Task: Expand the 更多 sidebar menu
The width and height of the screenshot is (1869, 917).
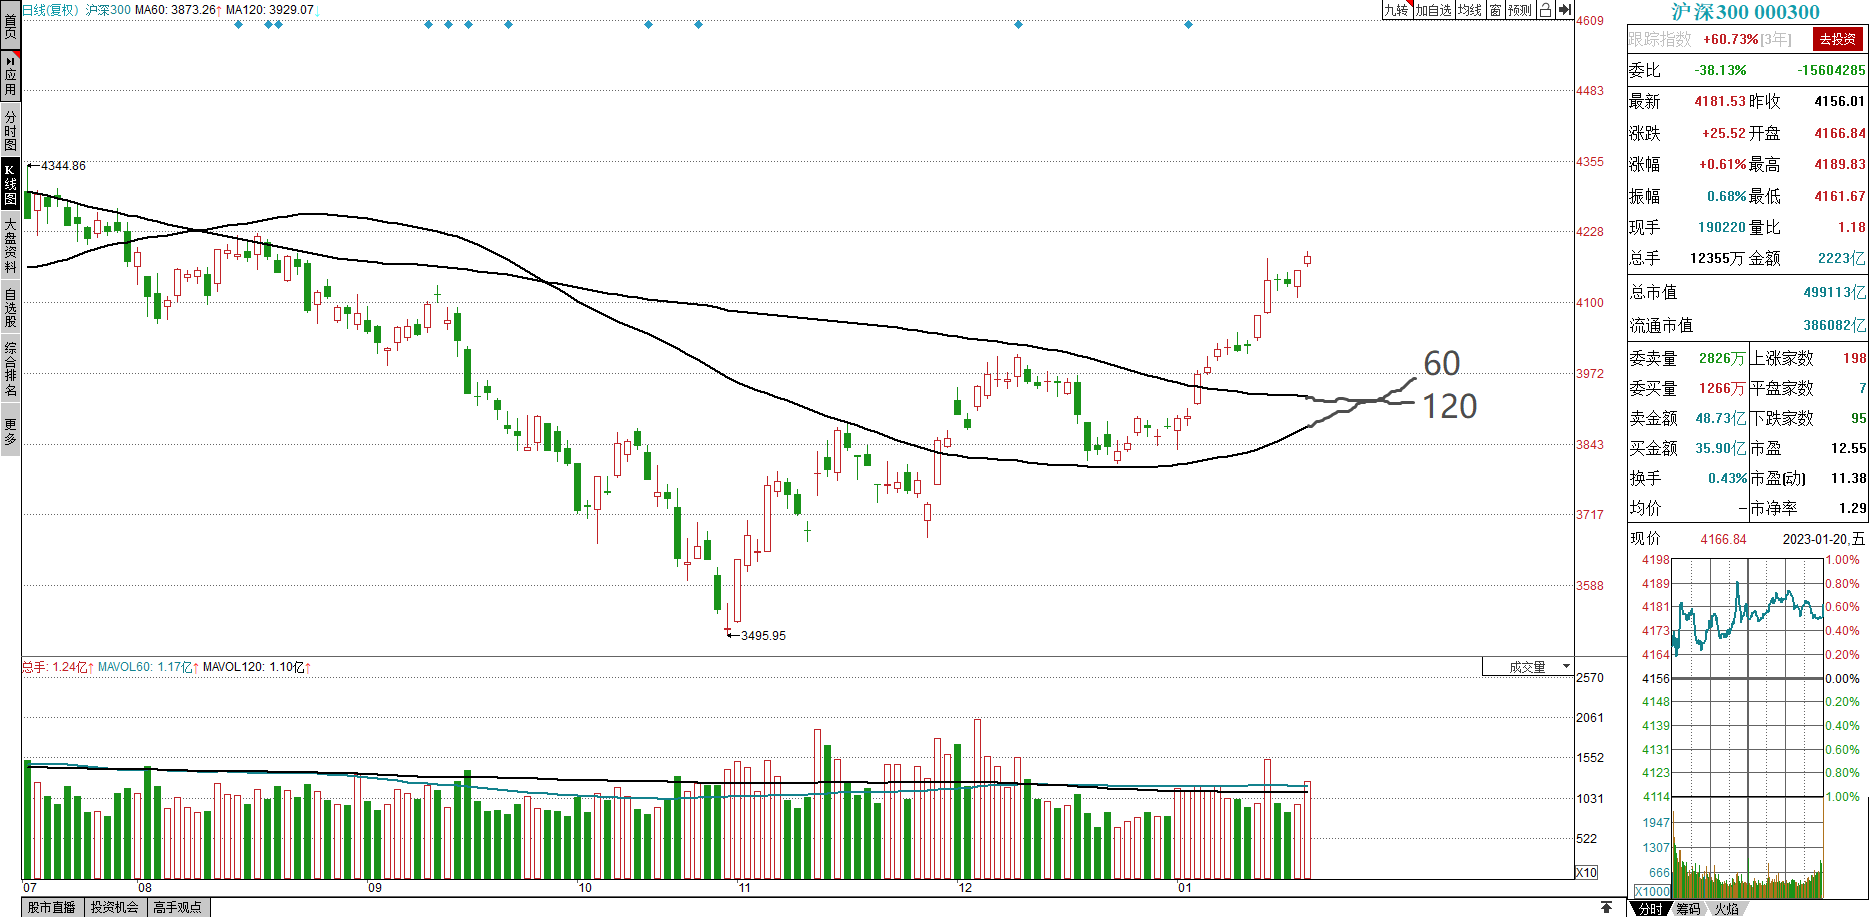Action: [10, 432]
